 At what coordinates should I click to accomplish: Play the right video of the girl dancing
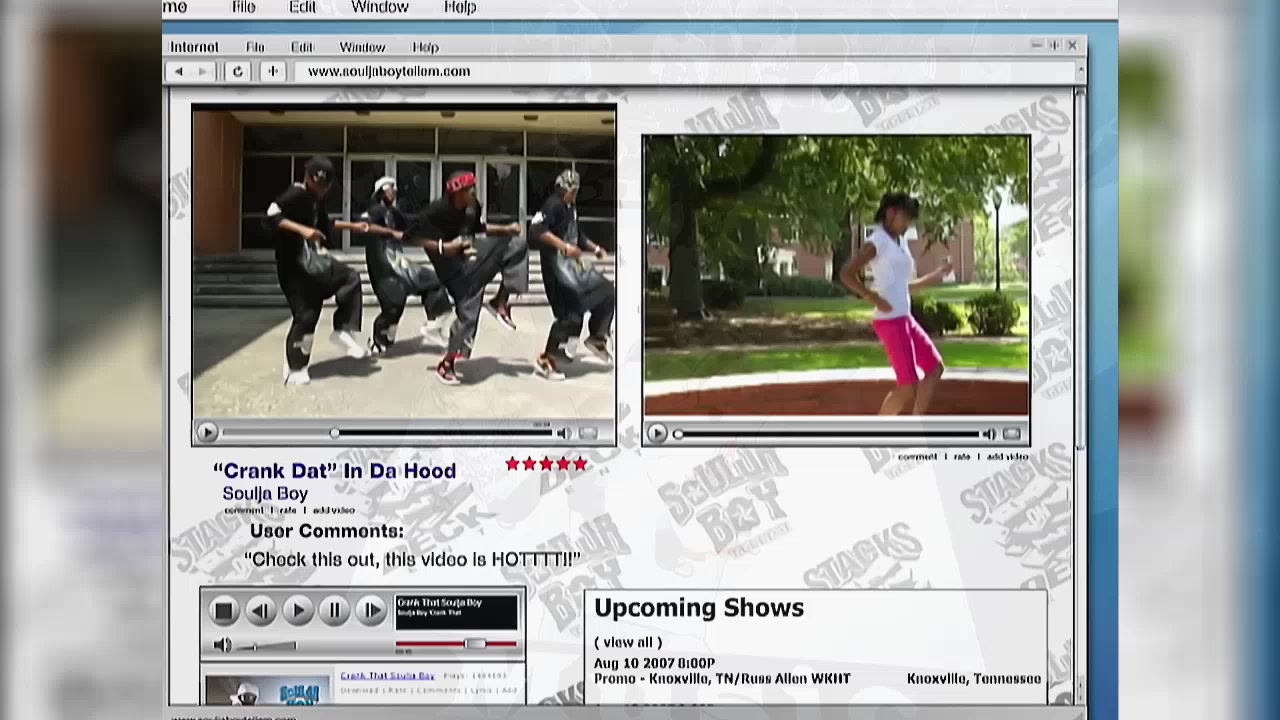(x=657, y=434)
